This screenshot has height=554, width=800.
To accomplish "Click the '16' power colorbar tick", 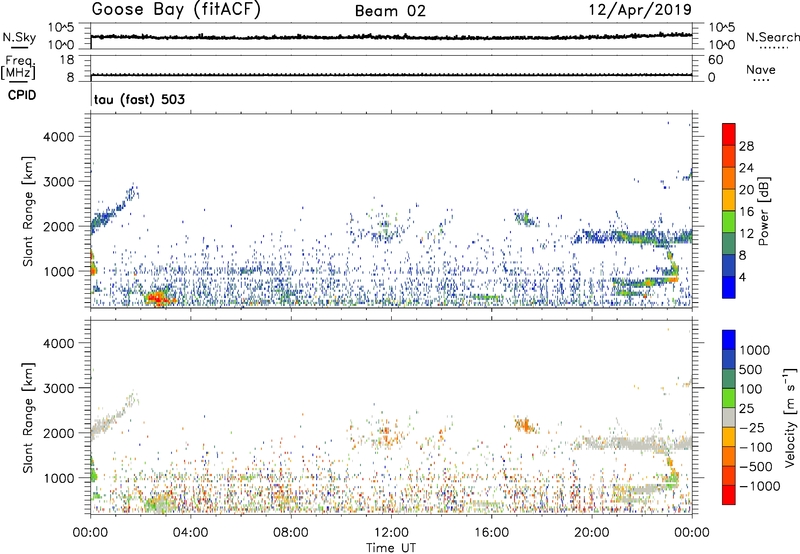I will (746, 212).
